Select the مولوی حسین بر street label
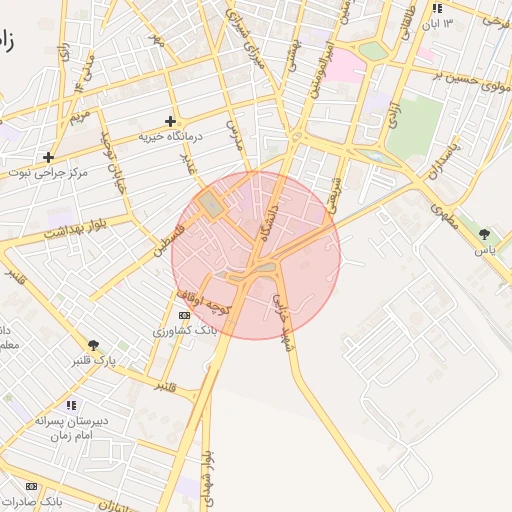The image size is (512, 512). pos(472,83)
